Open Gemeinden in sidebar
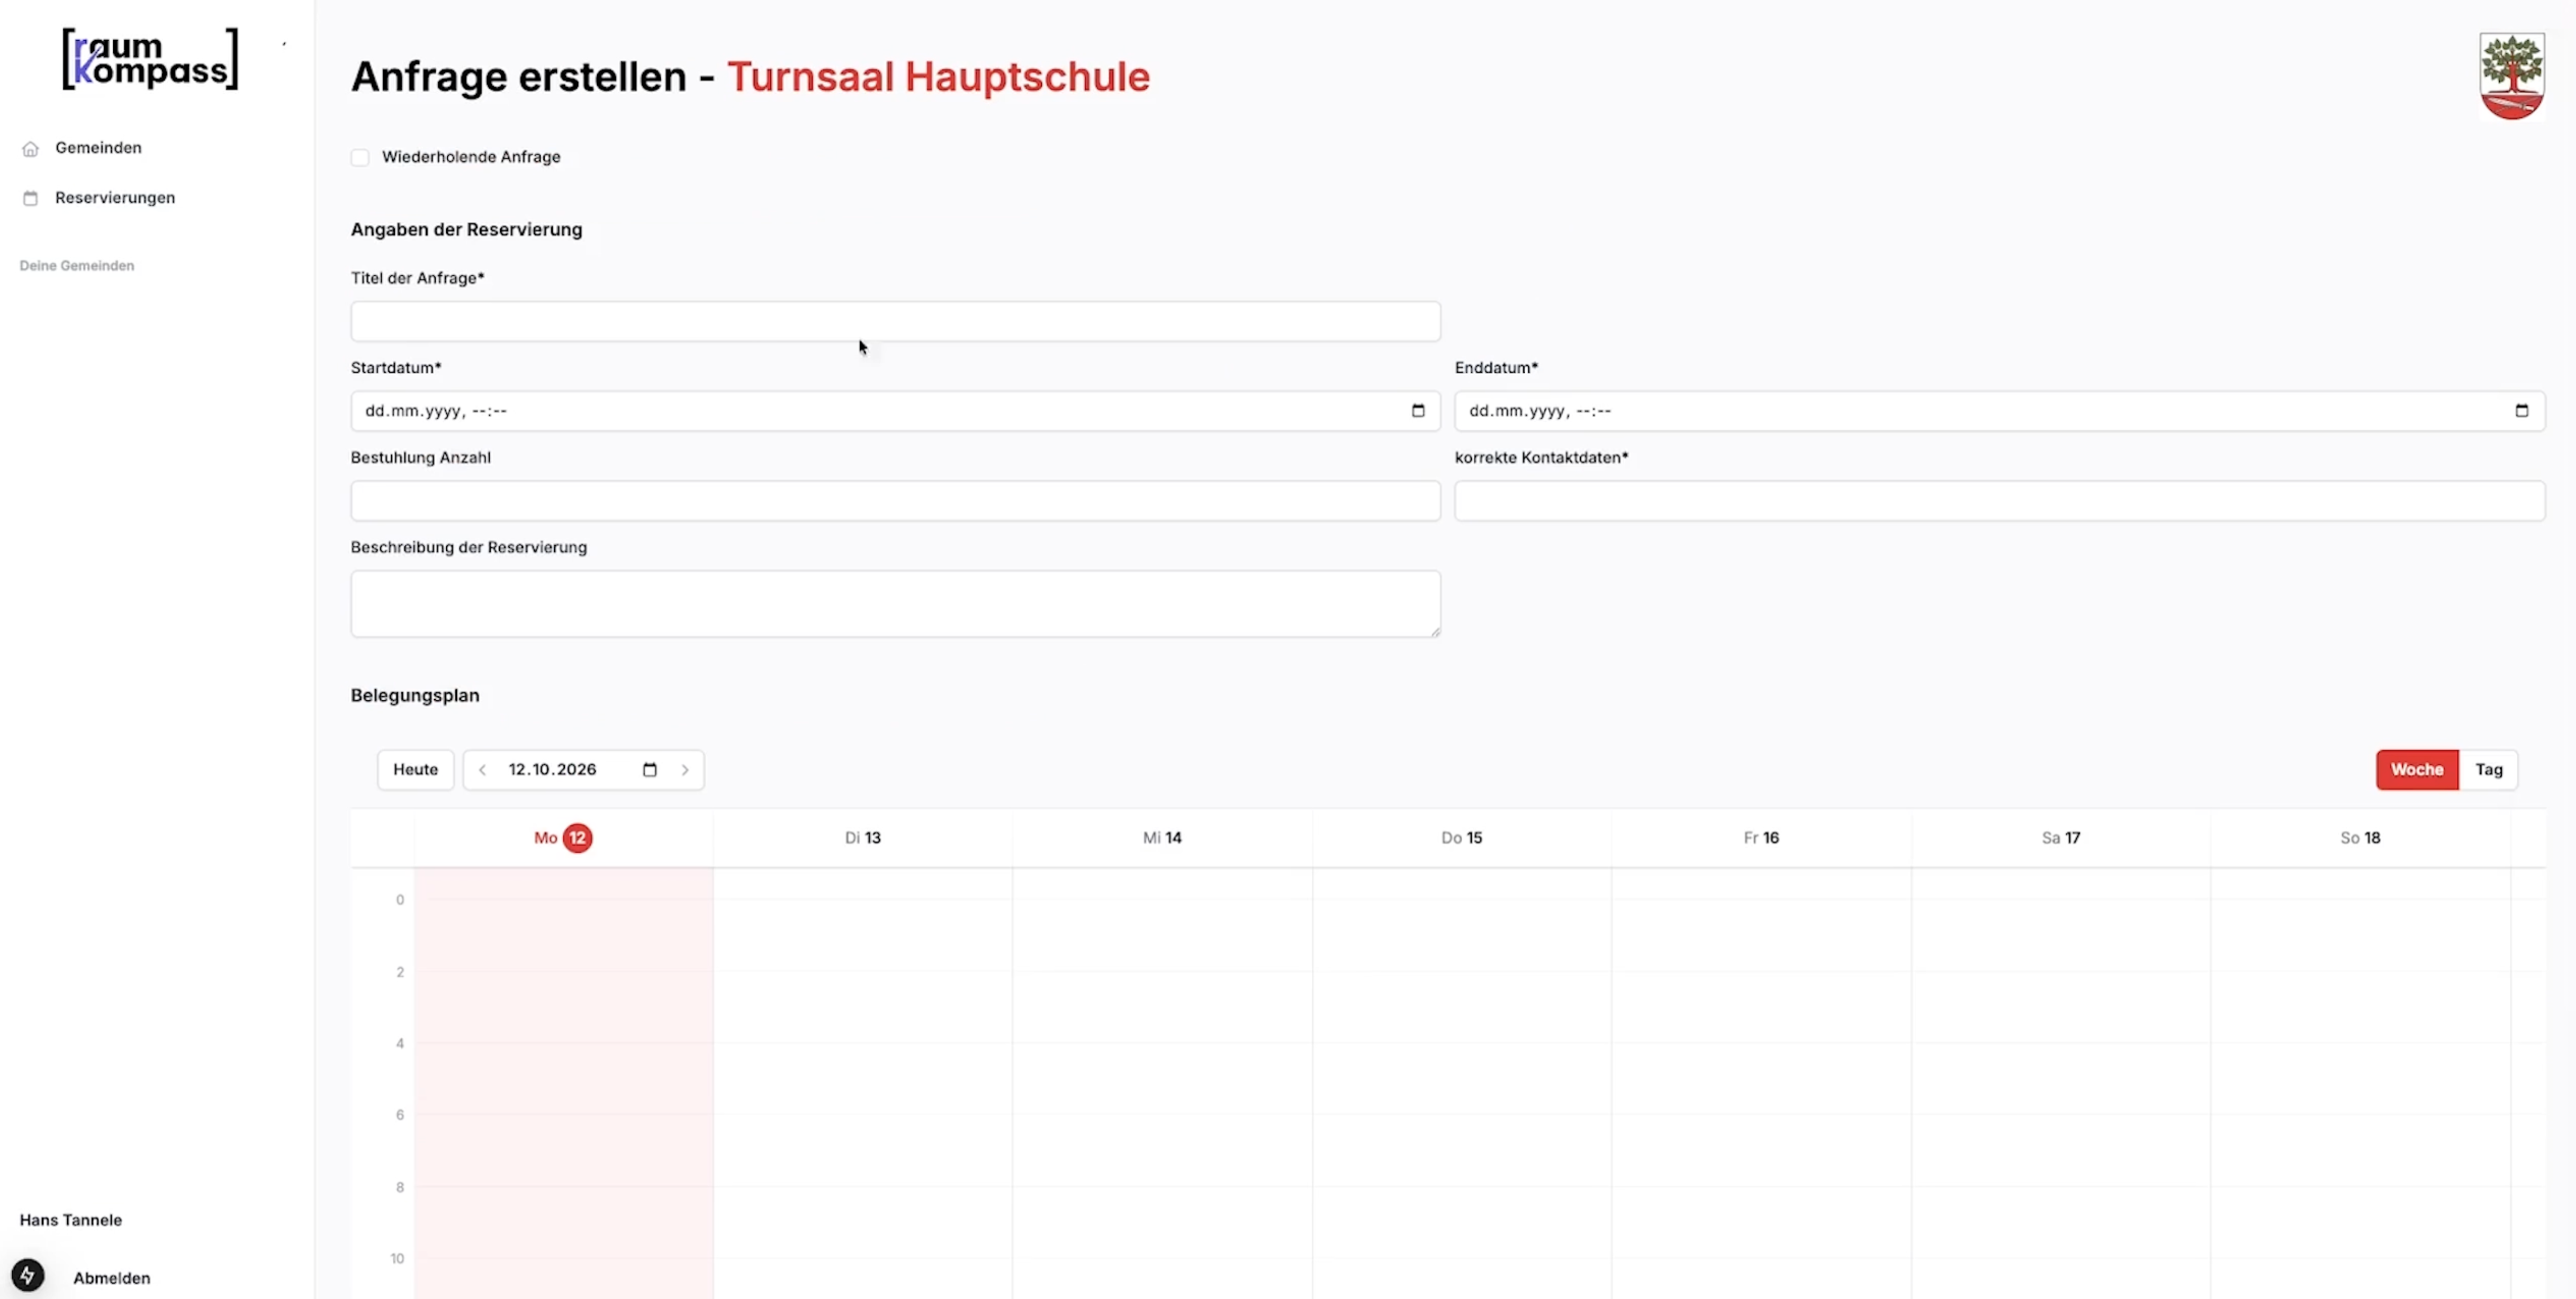 98,148
